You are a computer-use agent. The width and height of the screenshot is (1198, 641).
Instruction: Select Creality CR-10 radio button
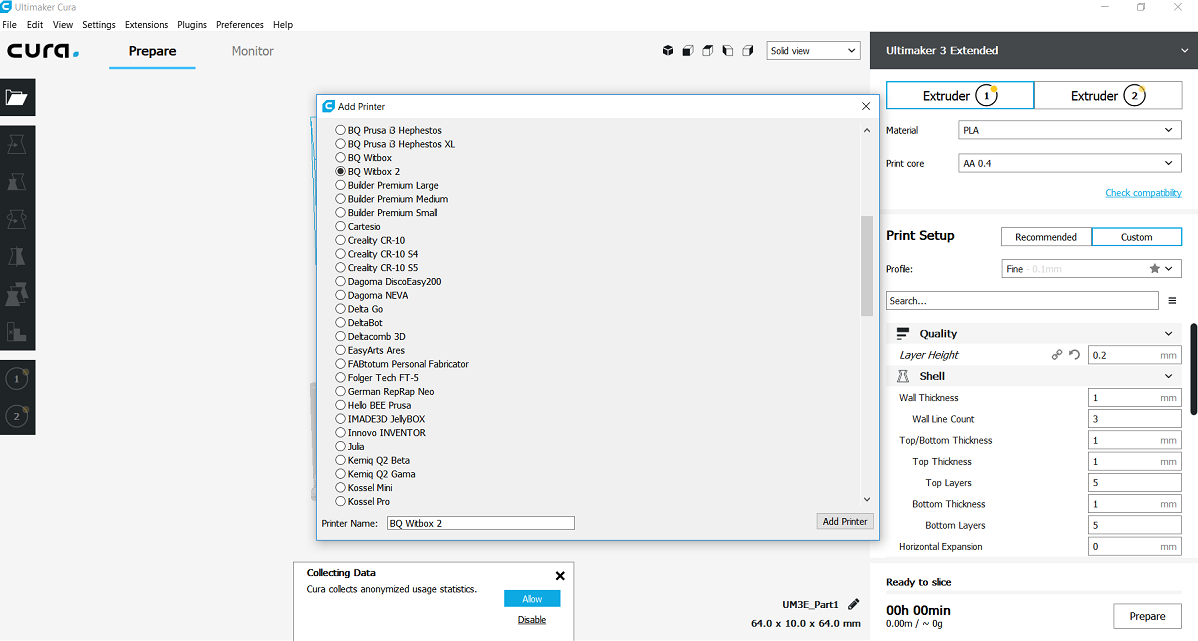340,240
